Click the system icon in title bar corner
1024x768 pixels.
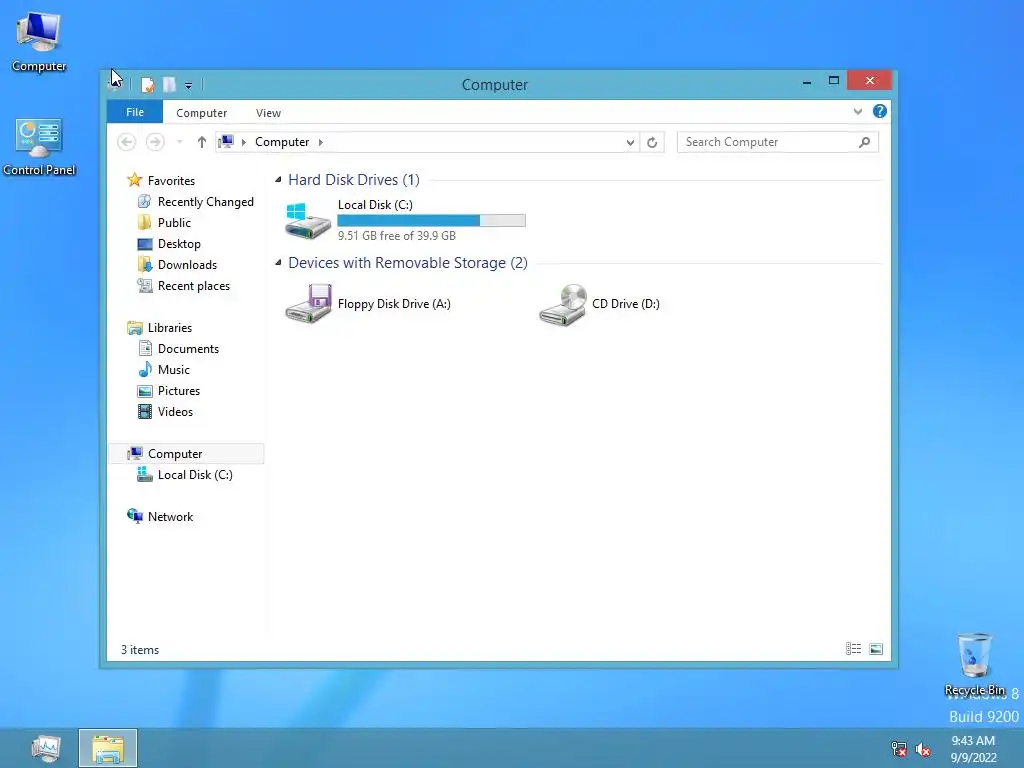point(116,84)
